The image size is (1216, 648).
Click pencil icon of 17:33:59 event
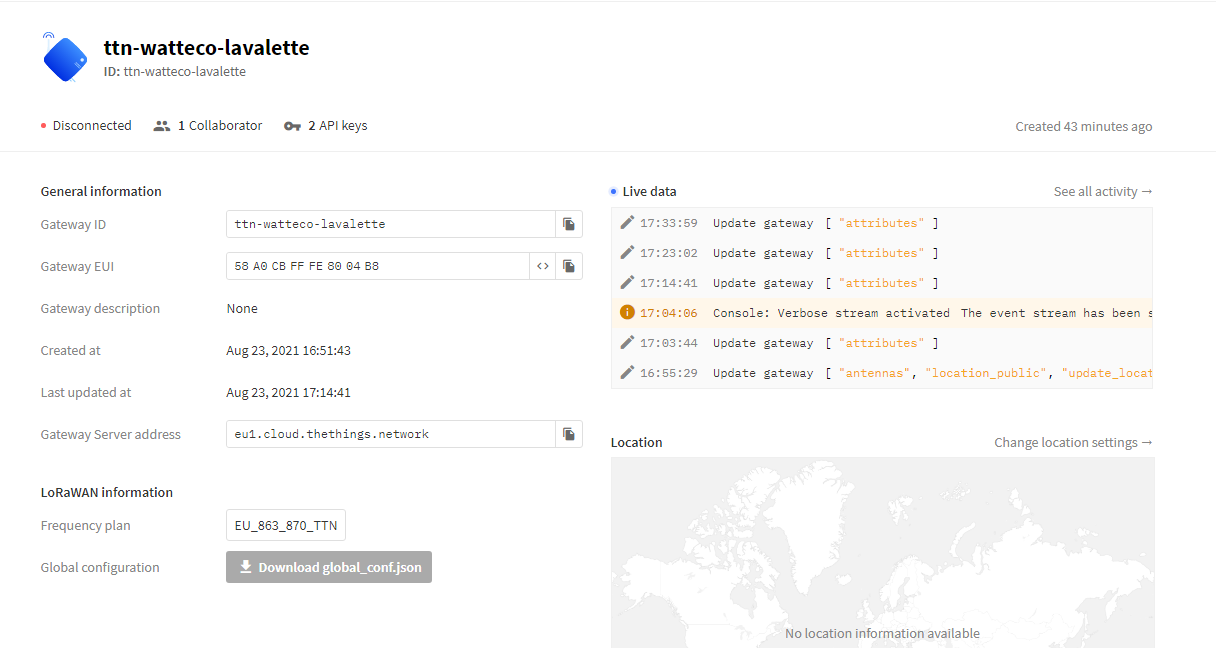pyautogui.click(x=627, y=222)
